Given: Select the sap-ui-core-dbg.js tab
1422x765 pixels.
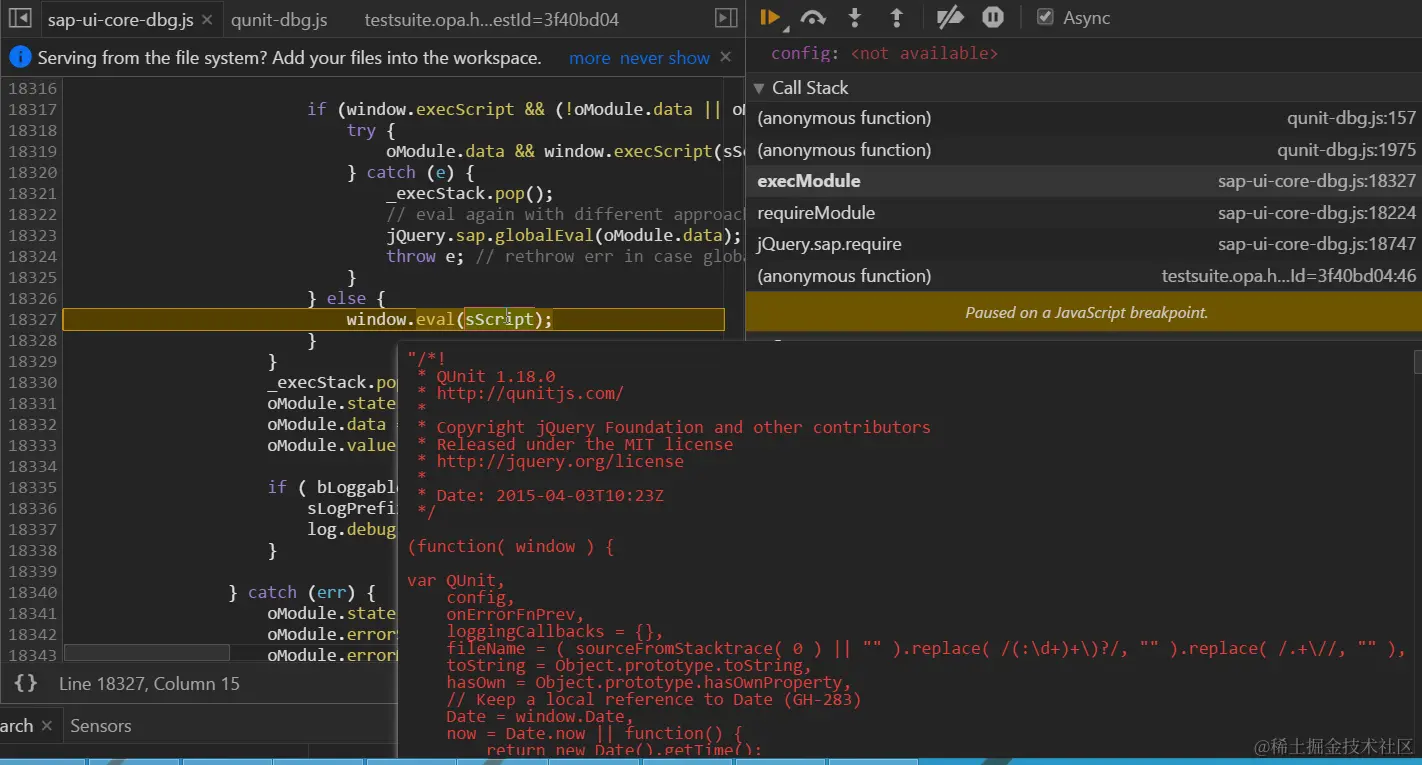Looking at the screenshot, I should [x=120, y=20].
